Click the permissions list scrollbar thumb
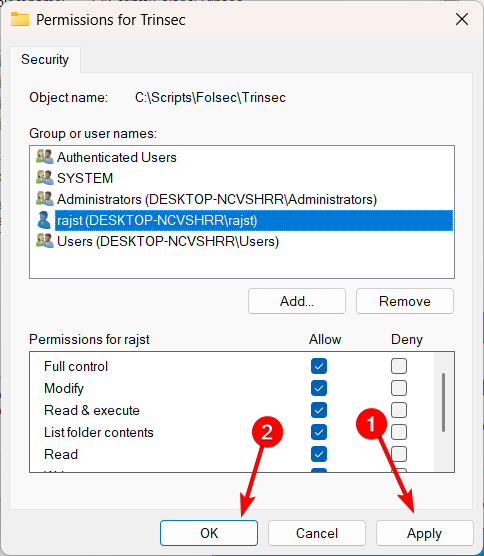Screen dimensions: 484x556 [443, 402]
